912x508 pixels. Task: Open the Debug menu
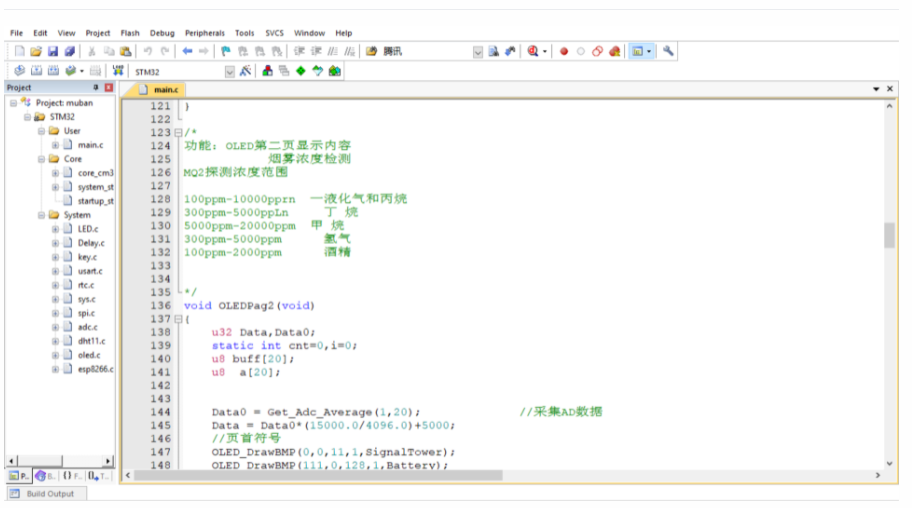[162, 33]
